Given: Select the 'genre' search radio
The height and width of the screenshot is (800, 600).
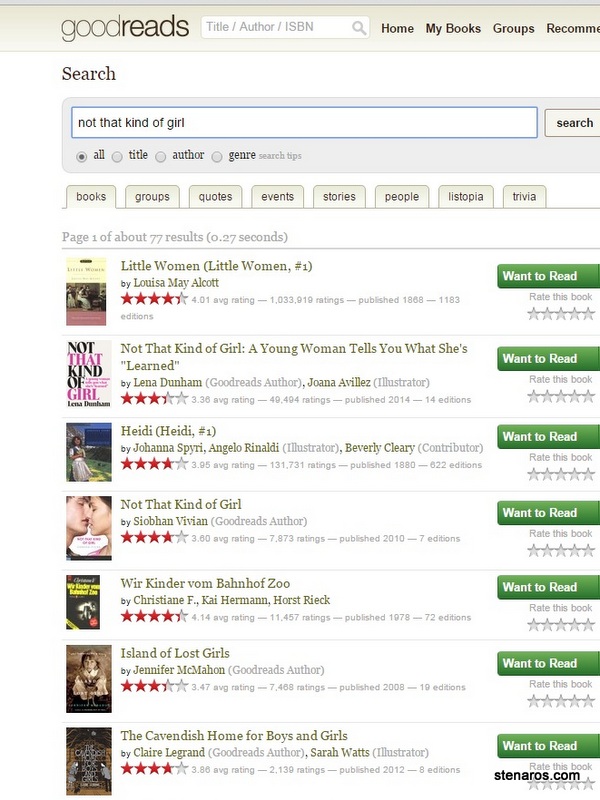Looking at the screenshot, I should [x=217, y=157].
